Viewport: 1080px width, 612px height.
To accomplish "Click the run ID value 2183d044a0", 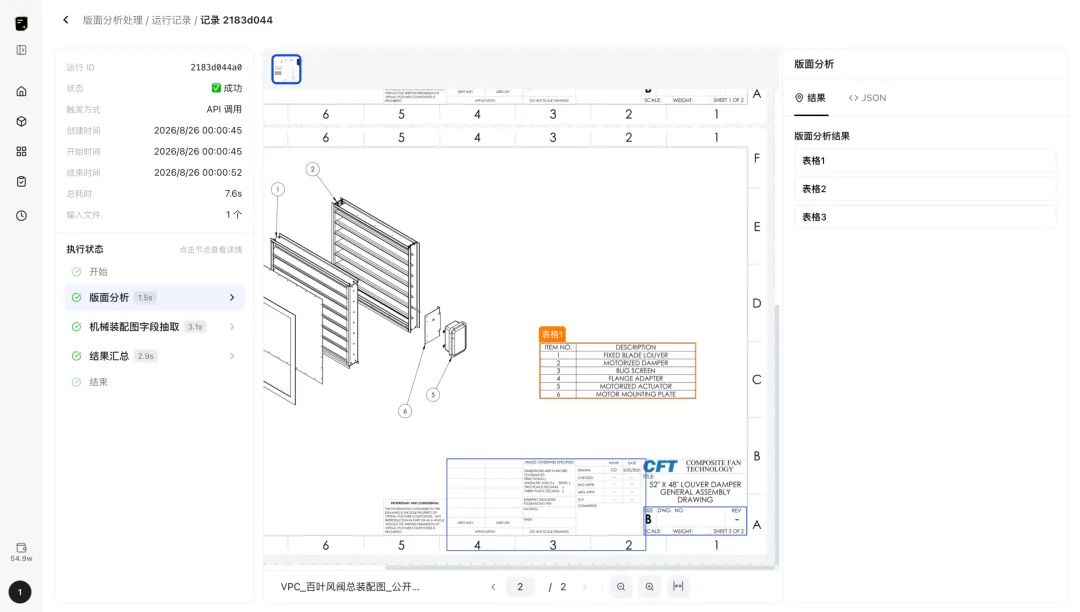I will pos(216,67).
